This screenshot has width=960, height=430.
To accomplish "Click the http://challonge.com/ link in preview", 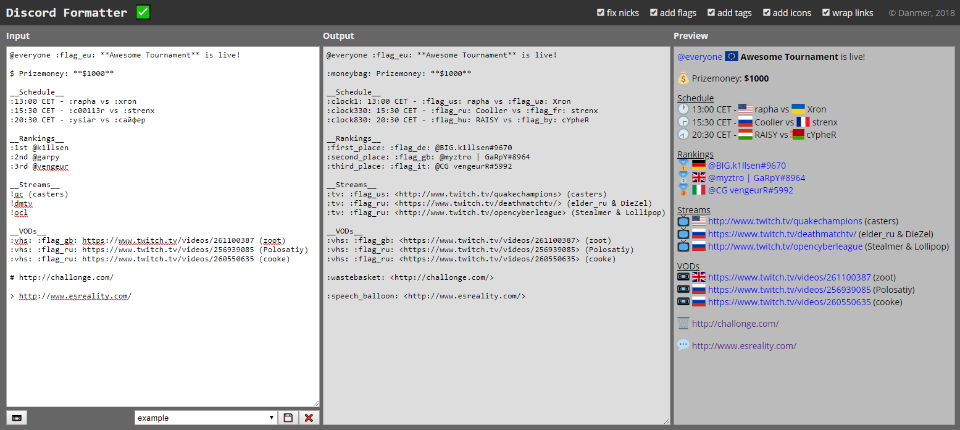I will [x=735, y=324].
